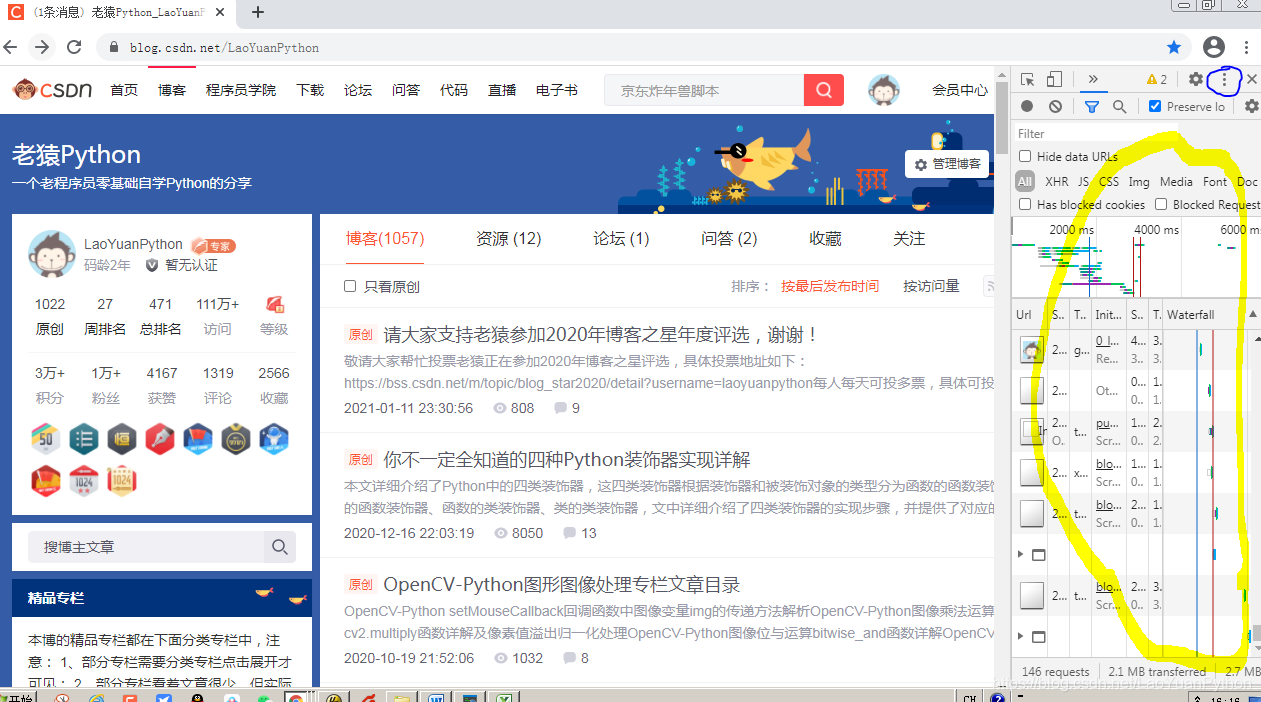Open the article 你不一定全知道的四种Python装饰器实现详解
Screen dimensions: 1261x702
point(567,460)
